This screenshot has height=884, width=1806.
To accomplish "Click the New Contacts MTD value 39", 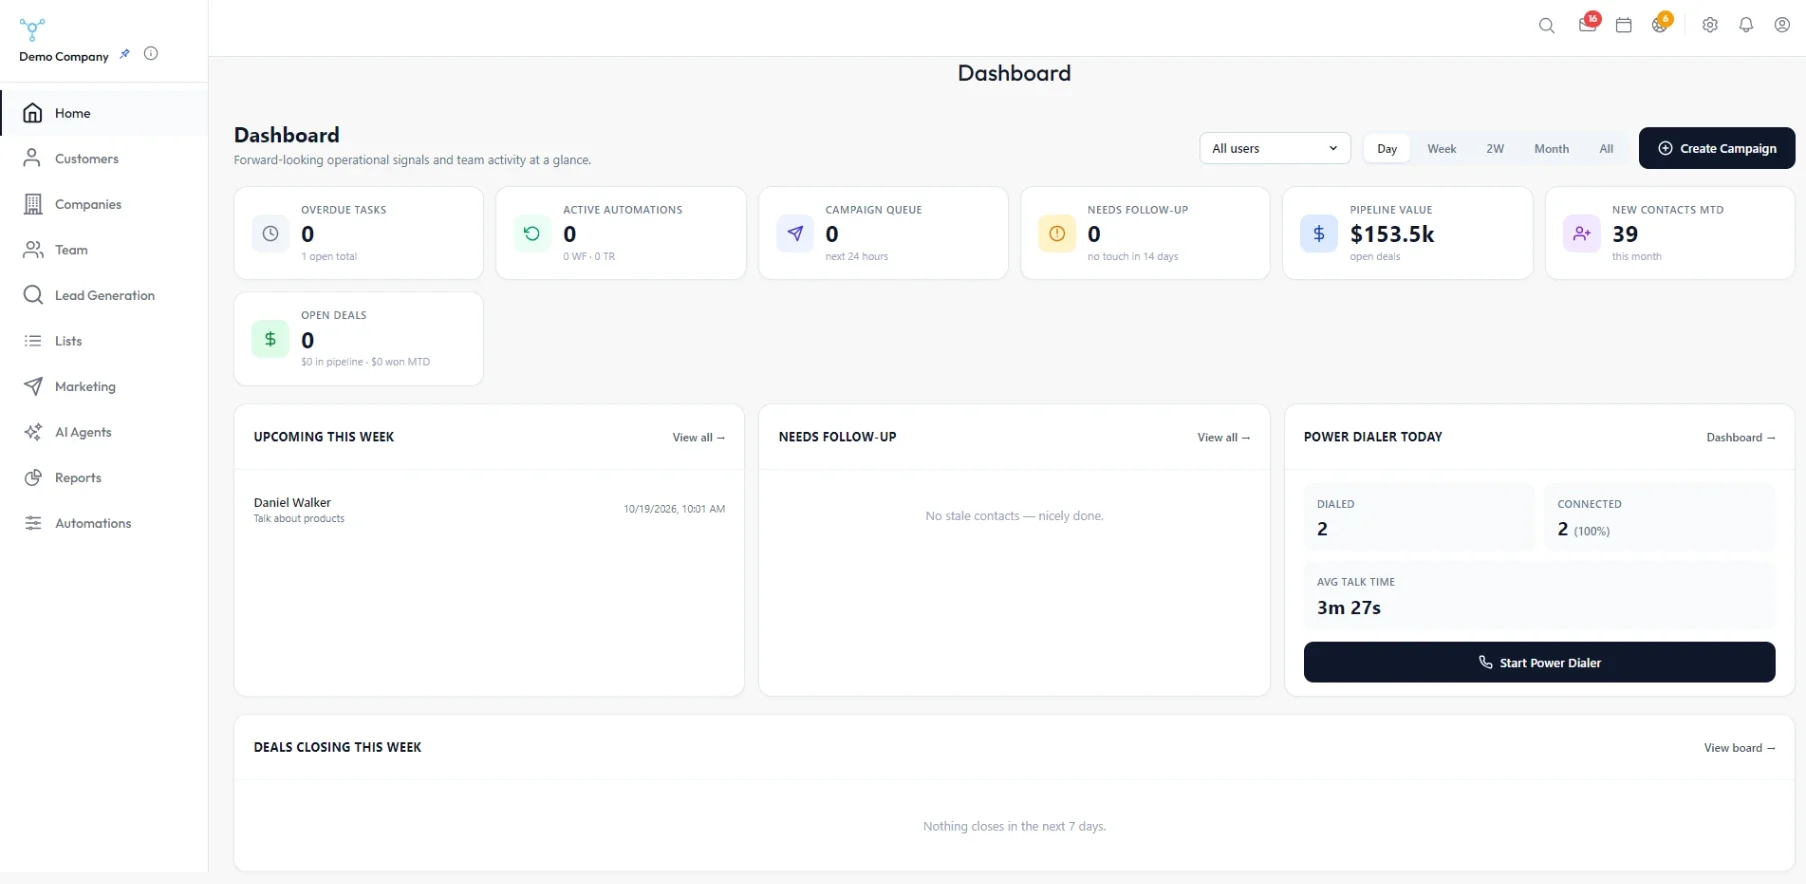I will [x=1625, y=234].
